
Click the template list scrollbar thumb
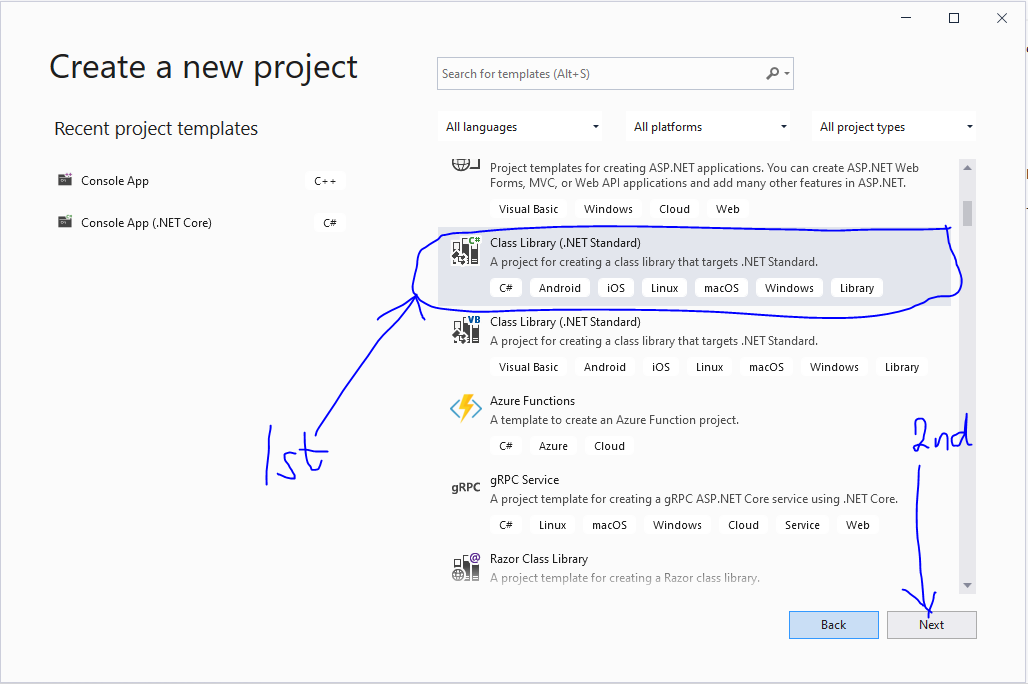click(968, 213)
